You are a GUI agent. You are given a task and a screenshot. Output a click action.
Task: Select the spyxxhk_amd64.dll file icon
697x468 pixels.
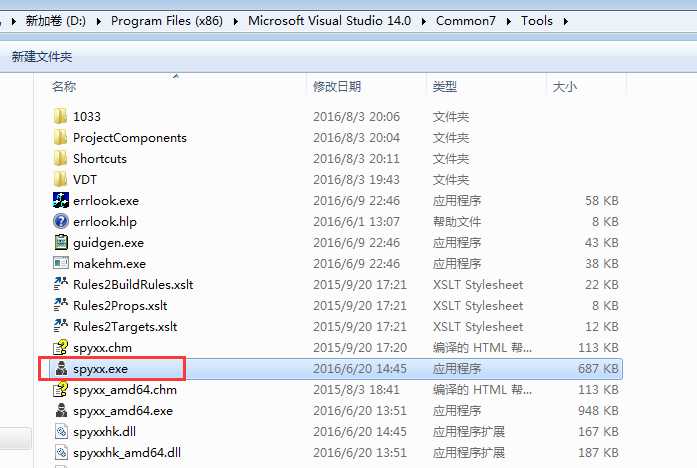pos(61,452)
